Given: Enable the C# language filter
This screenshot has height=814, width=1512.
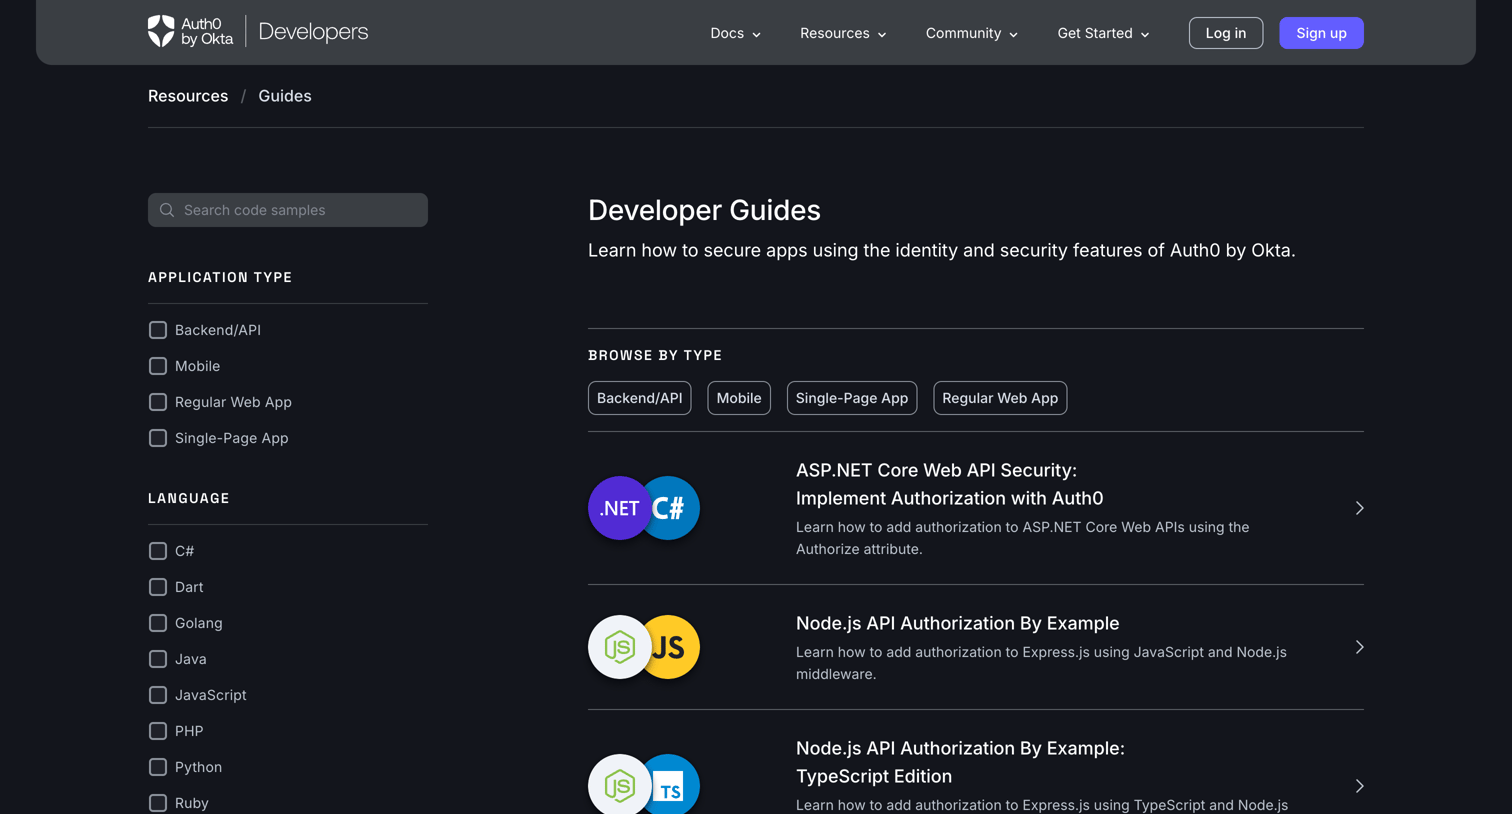Looking at the screenshot, I should 158,551.
